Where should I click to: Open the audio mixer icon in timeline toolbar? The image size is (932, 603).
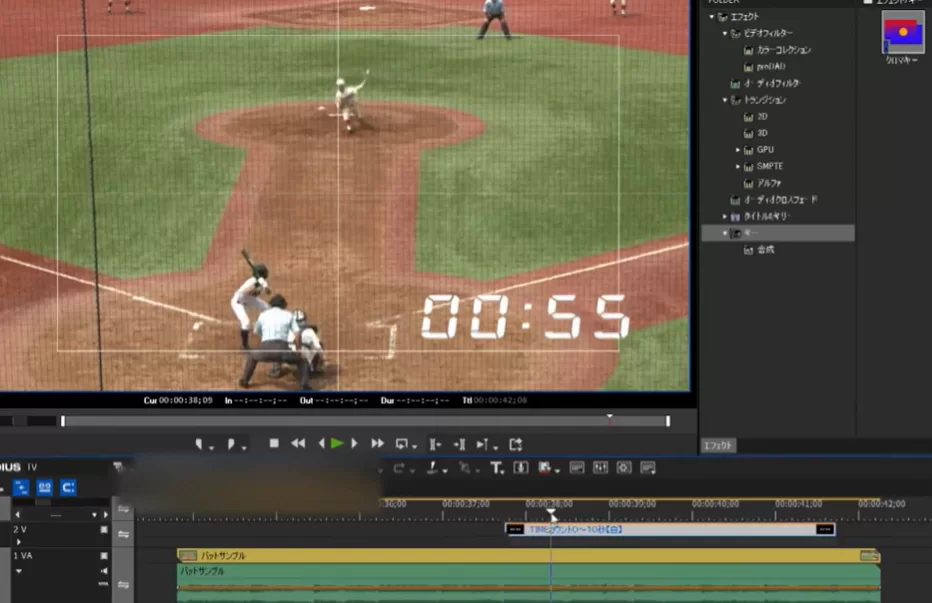pos(600,468)
